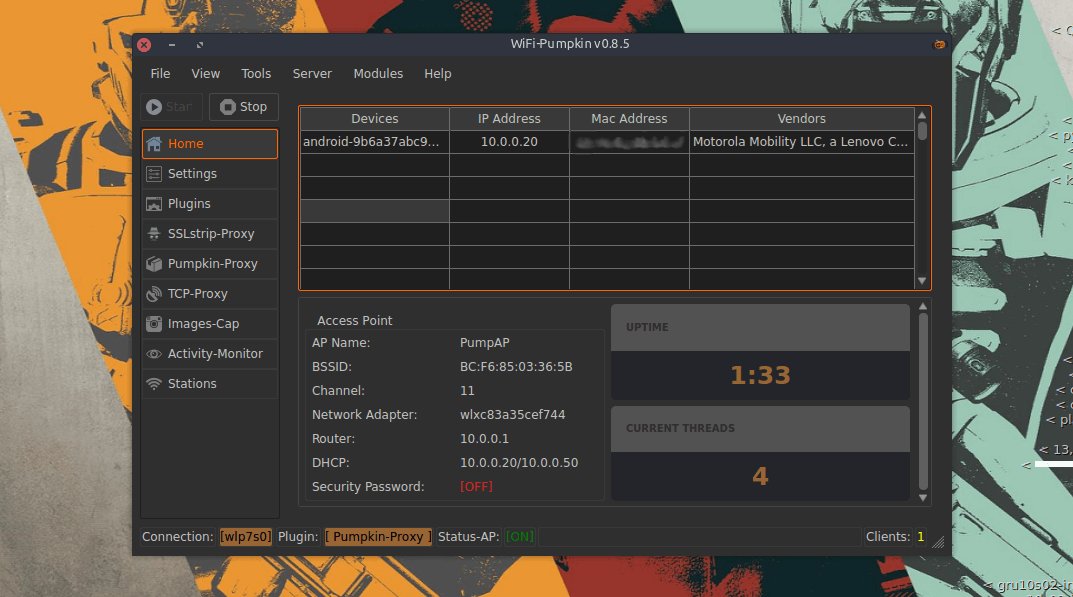Select the android-9b6a37abc9 device row

click(x=372, y=142)
